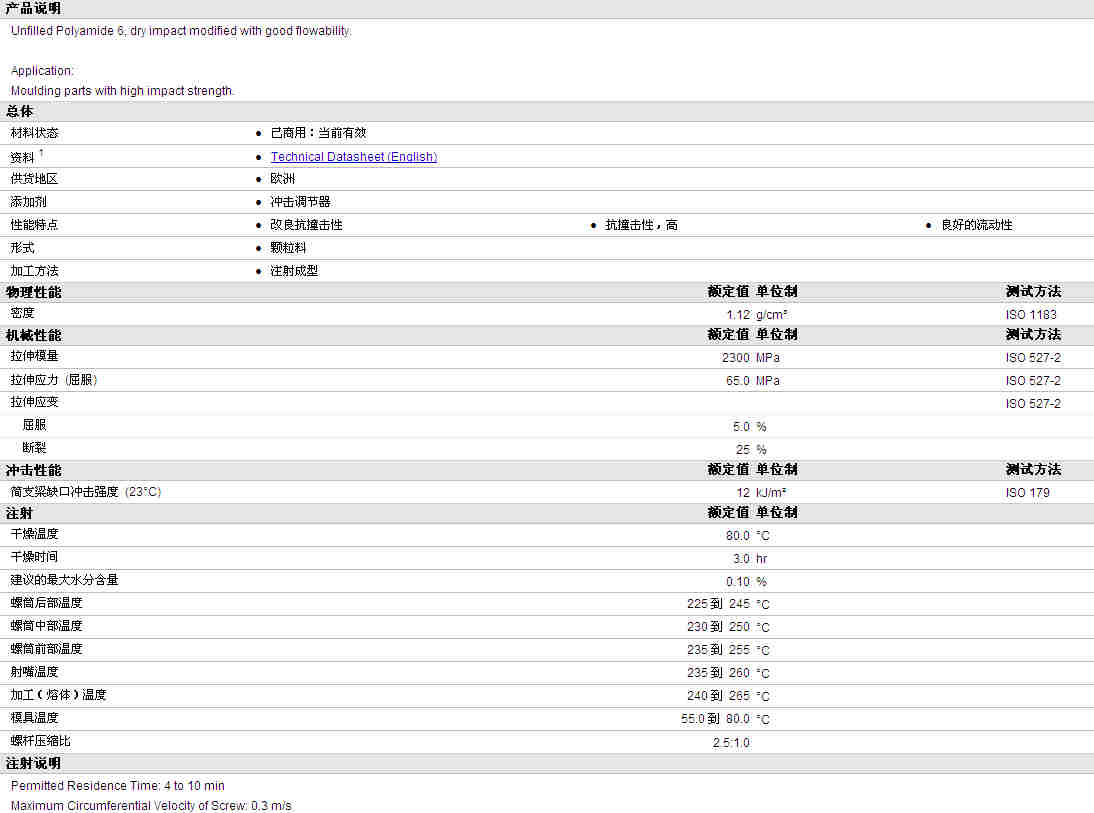Click the drying time value 3.0
Screen dimensions: 1094x813
pyautogui.click(x=742, y=558)
